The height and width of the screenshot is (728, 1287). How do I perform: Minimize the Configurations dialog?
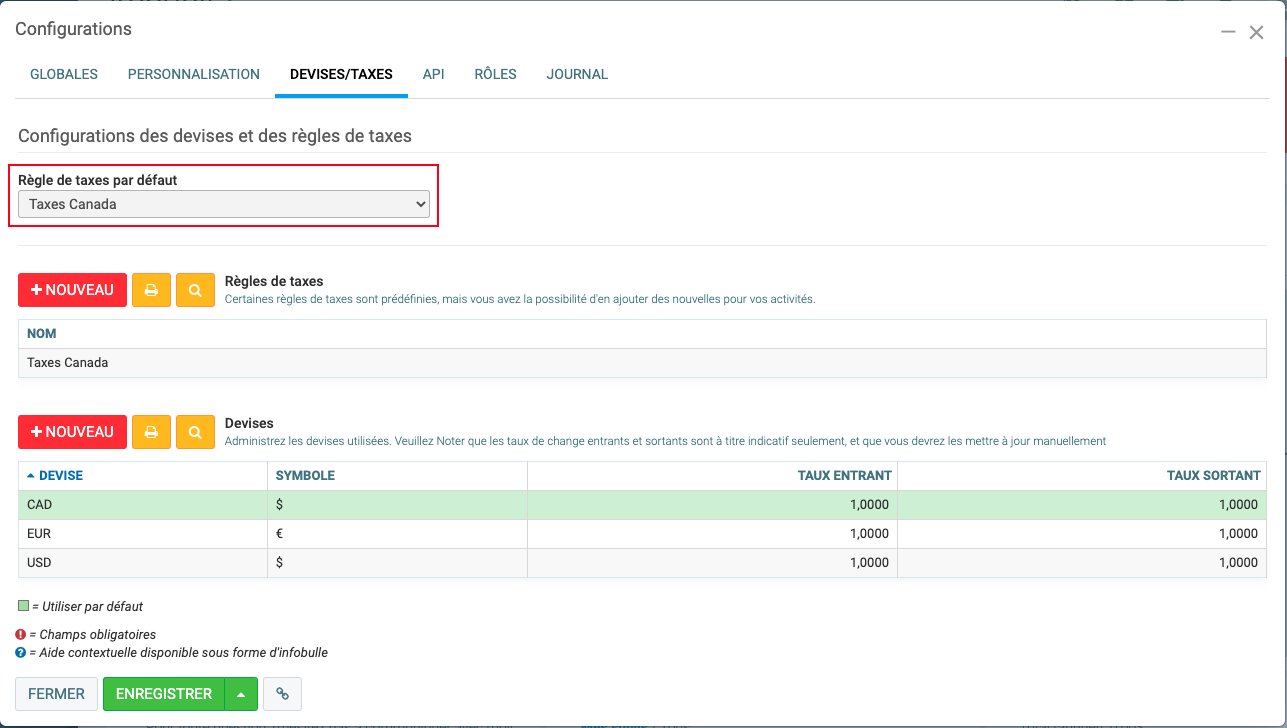click(1228, 32)
